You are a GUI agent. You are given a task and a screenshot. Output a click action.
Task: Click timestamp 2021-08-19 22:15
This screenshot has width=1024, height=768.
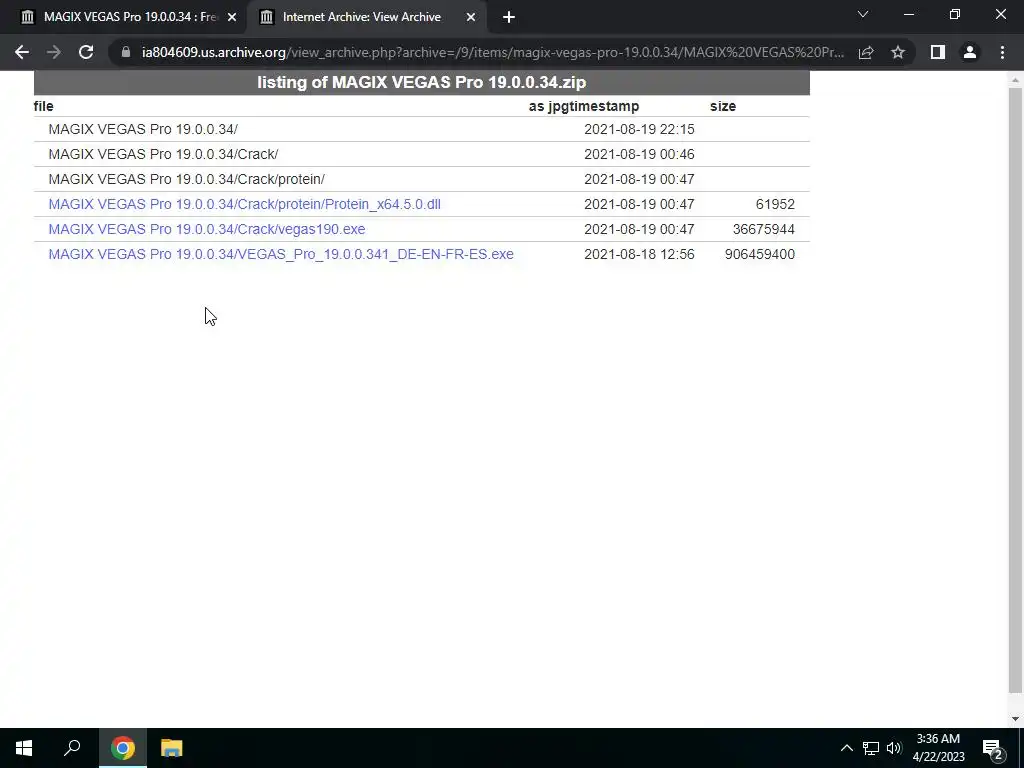pyautogui.click(x=639, y=129)
